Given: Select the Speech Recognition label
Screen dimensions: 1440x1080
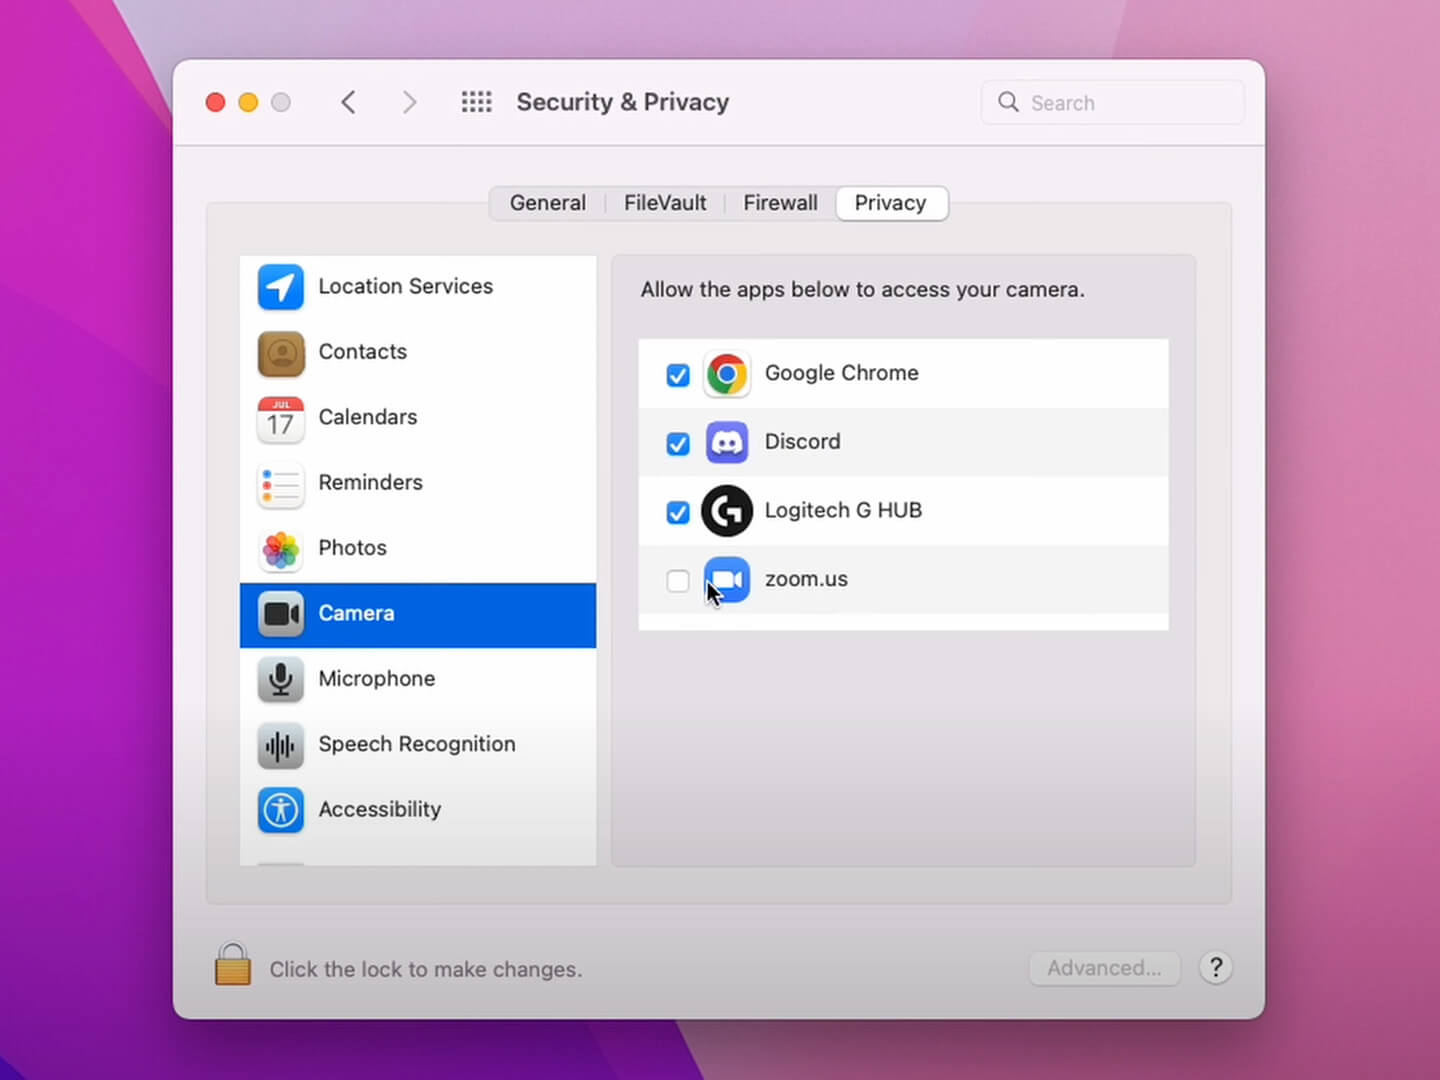Looking at the screenshot, I should (417, 744).
